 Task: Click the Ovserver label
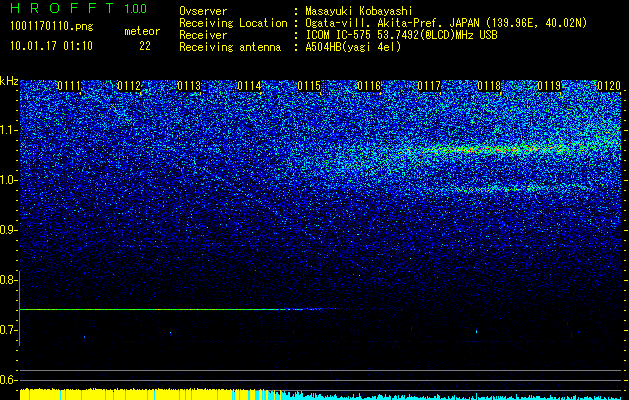pyautogui.click(x=203, y=11)
